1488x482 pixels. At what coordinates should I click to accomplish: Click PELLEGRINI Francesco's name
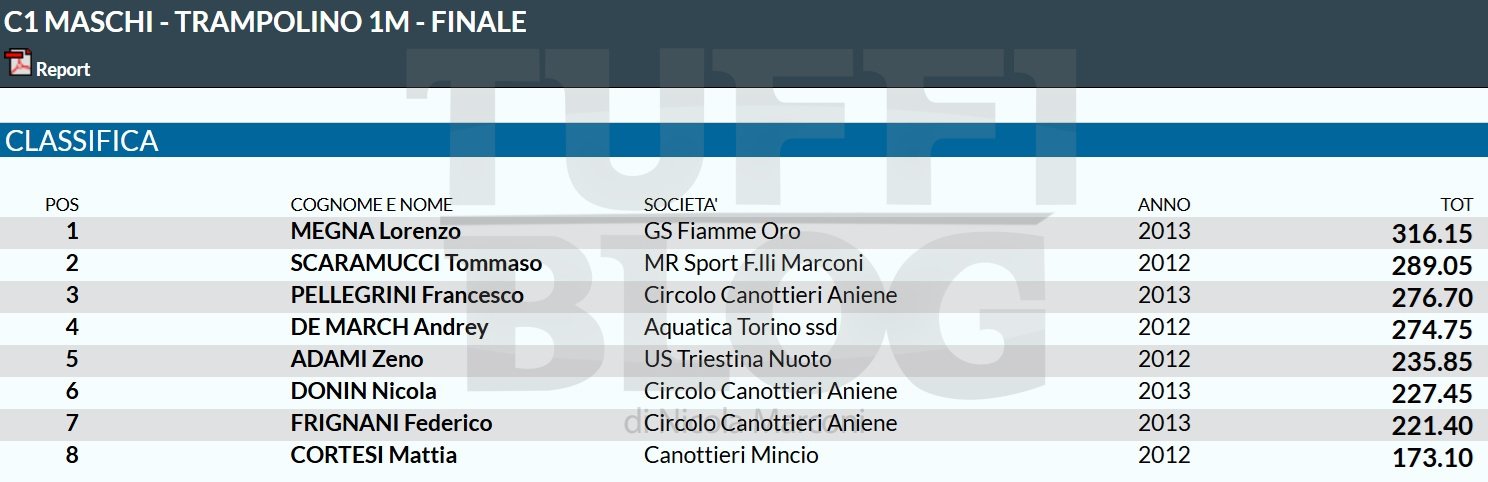tap(407, 295)
